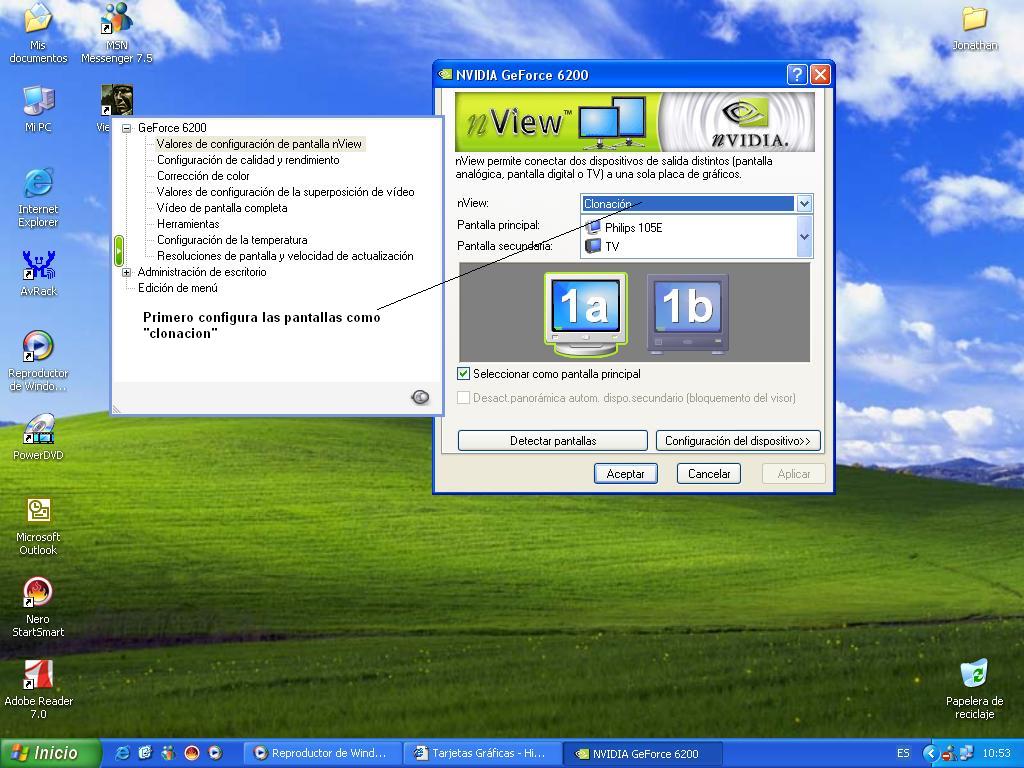Open Adobe Reader 7.0 shortcut

[x=38, y=690]
